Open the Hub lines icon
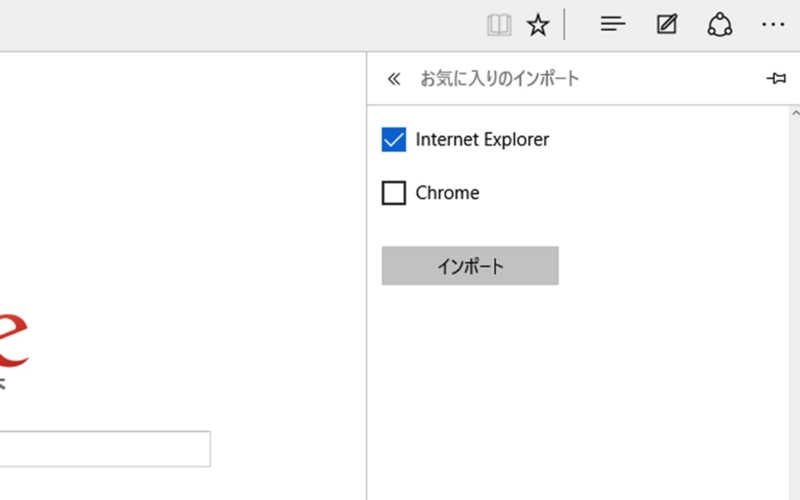This screenshot has height=500, width=800. (x=613, y=23)
